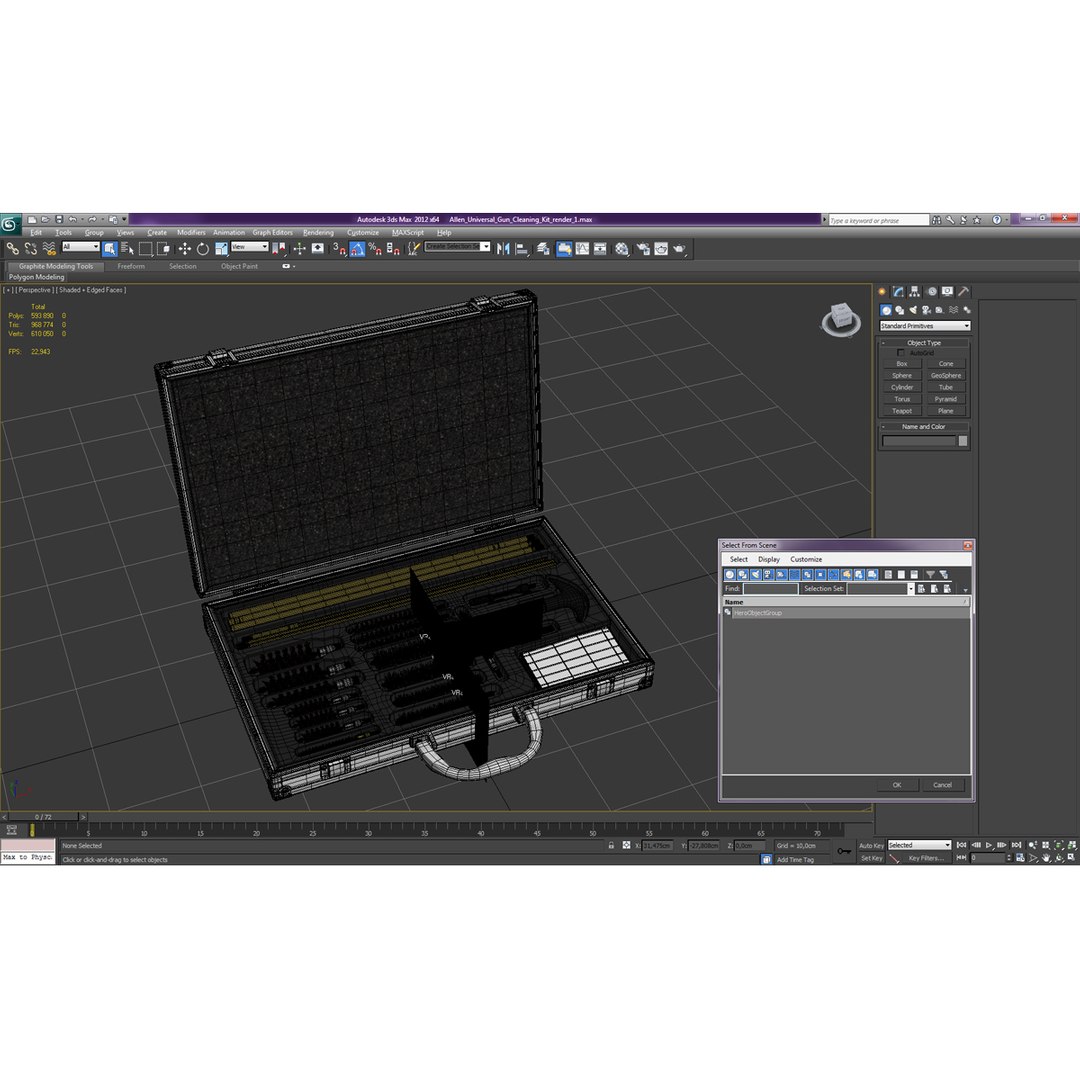Click the Play Animation button
Viewport: 1080px width, 1080px height.
pyautogui.click(x=989, y=845)
